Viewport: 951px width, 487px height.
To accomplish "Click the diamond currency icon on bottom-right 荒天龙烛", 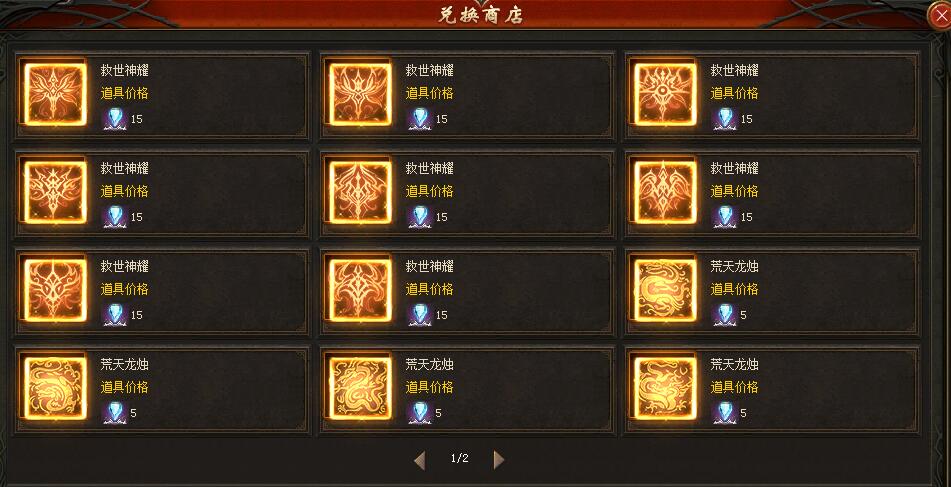I will pyautogui.click(x=724, y=413).
